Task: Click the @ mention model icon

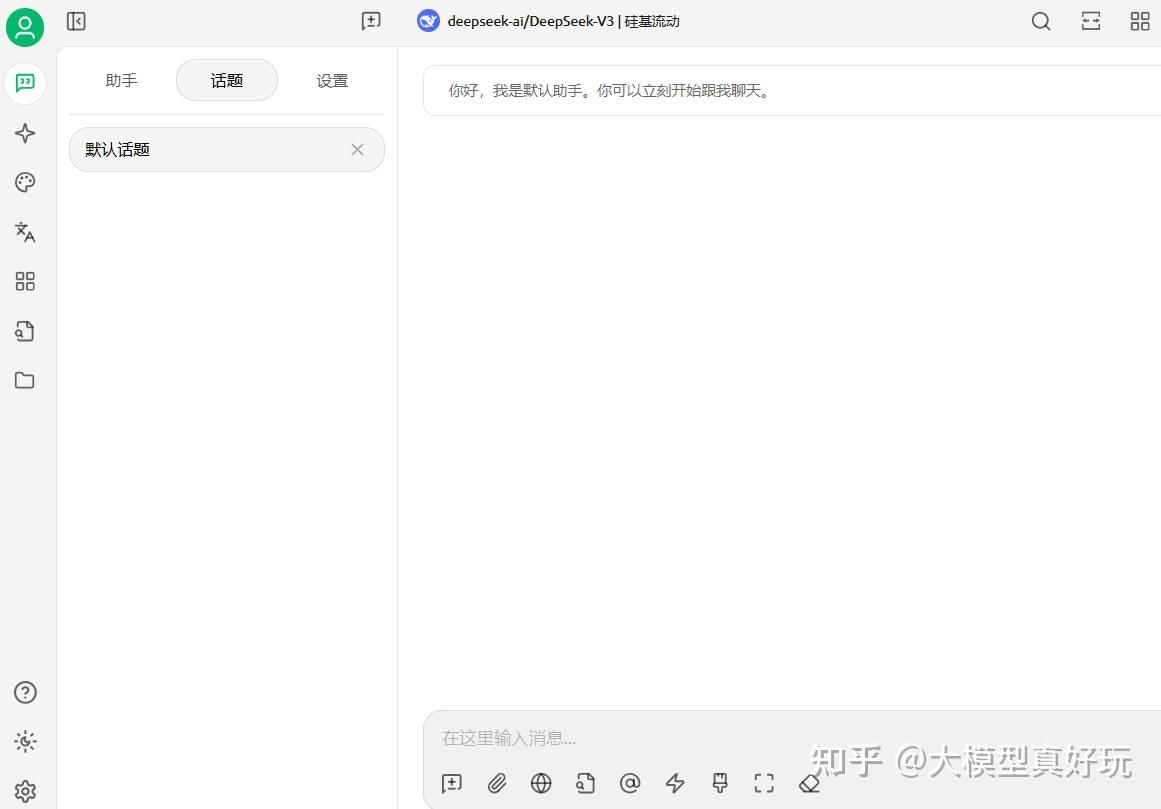Action: pyautogui.click(x=630, y=783)
